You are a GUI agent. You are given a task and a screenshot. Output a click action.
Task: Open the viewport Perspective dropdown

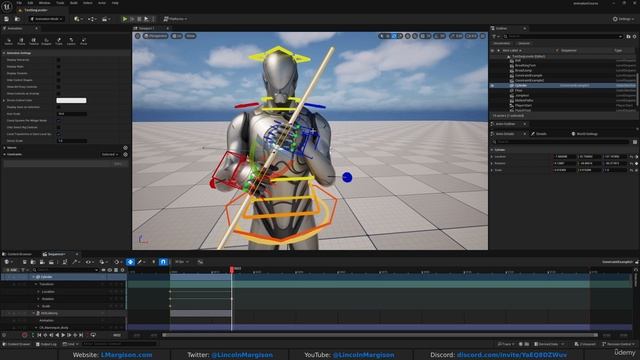click(155, 36)
